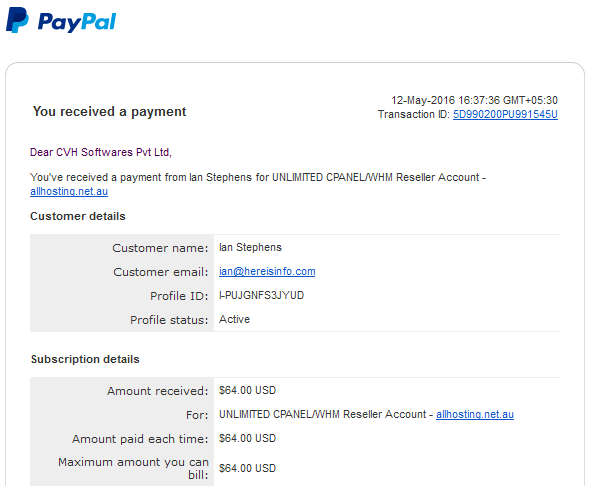Select customer name value Ian Stephens
The image size is (603, 486).
click(x=250, y=247)
